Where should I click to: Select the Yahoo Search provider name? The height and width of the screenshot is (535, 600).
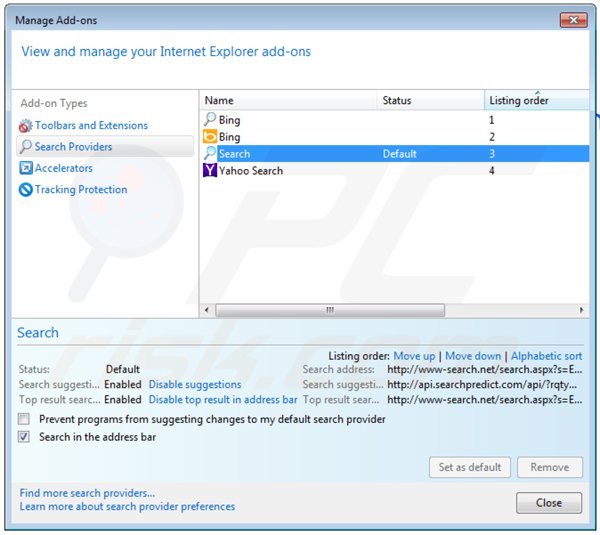[x=251, y=170]
